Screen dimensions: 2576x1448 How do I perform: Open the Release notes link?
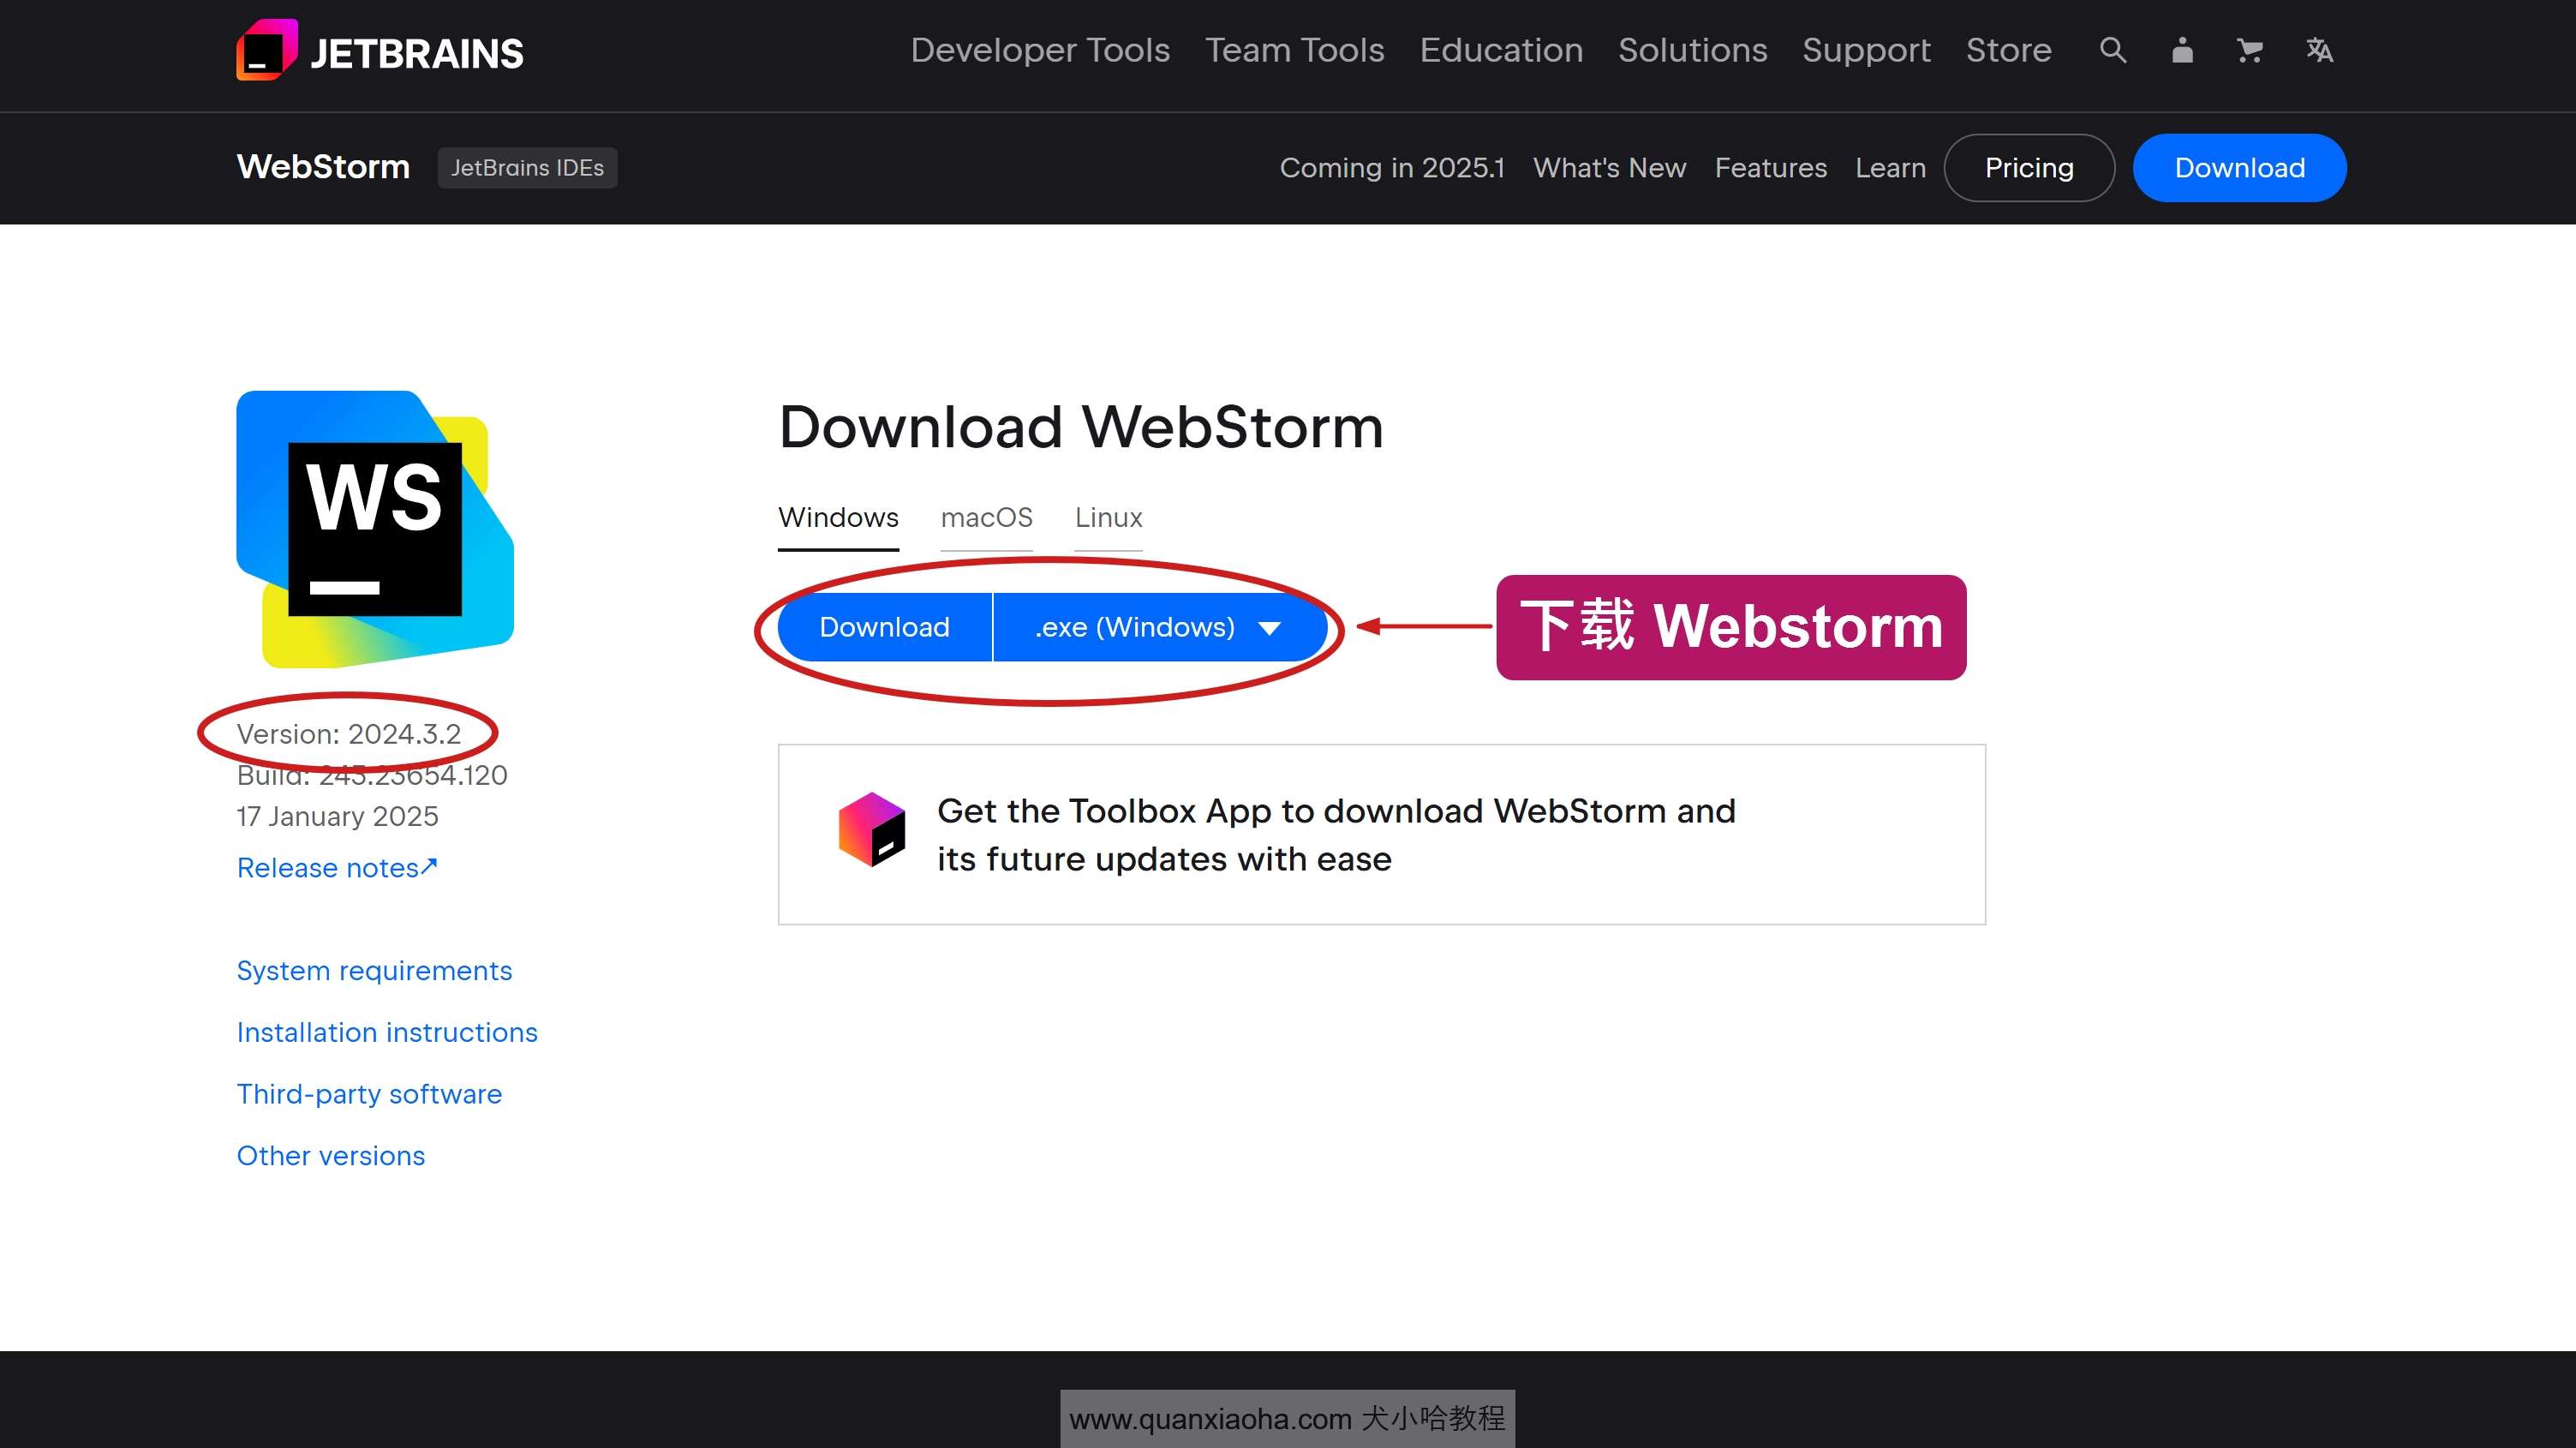pos(338,867)
